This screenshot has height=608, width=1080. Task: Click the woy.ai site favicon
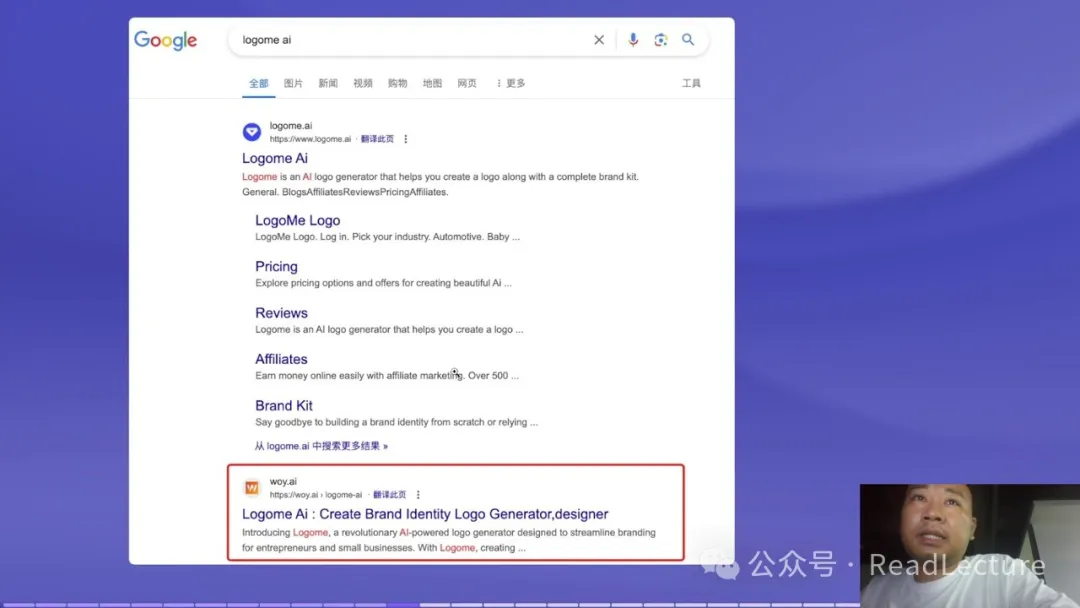pyautogui.click(x=252, y=488)
